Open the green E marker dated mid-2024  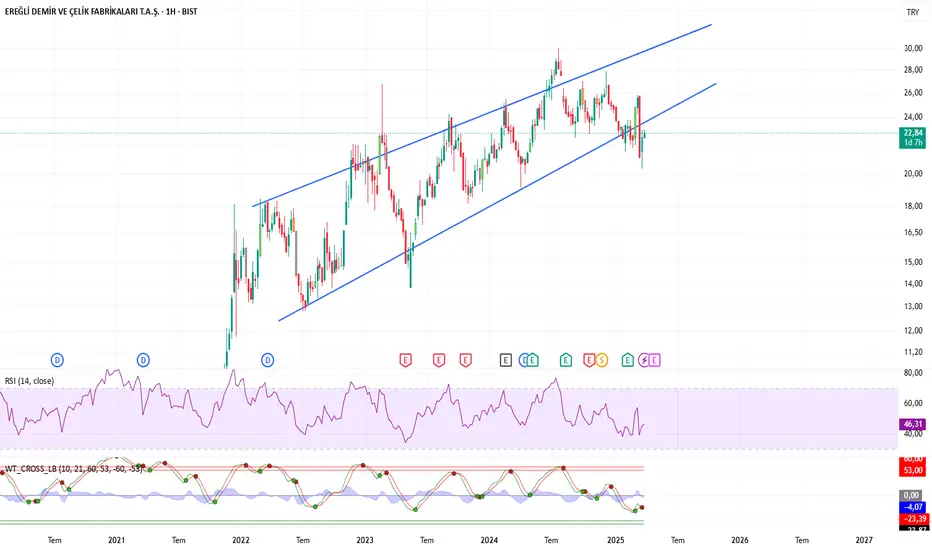566,360
